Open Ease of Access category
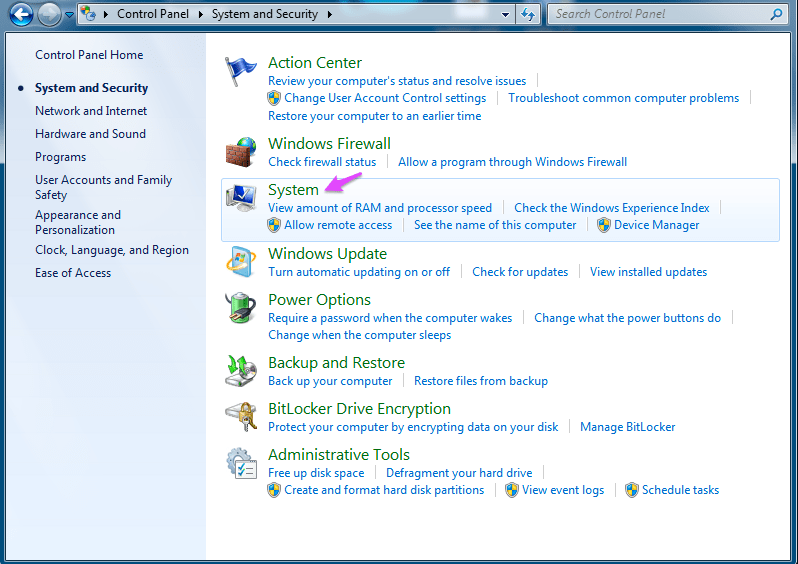The width and height of the screenshot is (798, 564). (73, 273)
